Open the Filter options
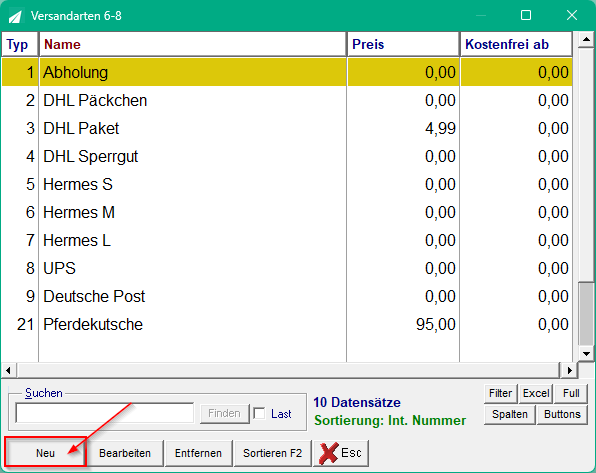The image size is (596, 473). [x=501, y=393]
